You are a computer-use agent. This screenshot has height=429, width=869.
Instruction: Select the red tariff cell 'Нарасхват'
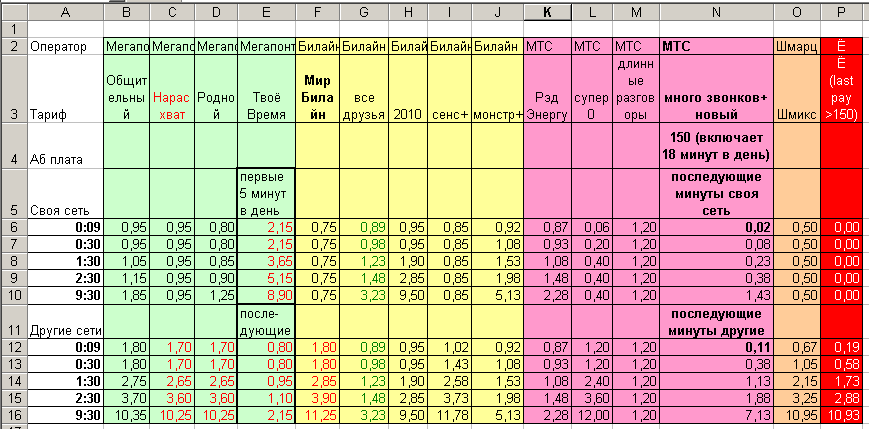click(x=172, y=89)
